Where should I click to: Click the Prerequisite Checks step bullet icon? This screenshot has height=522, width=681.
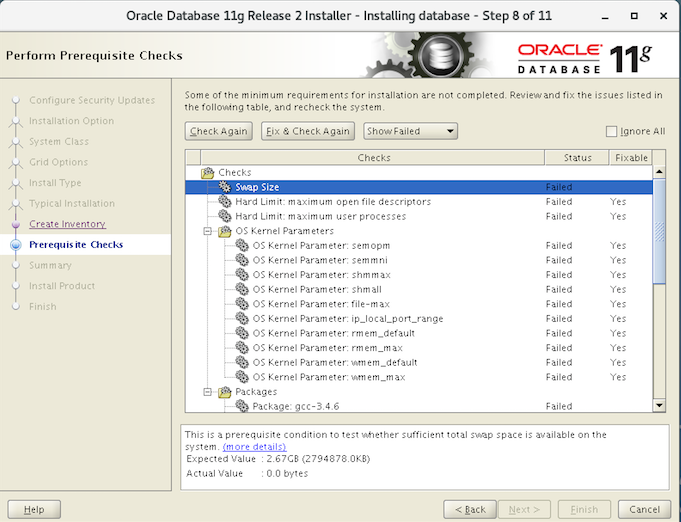(x=16, y=245)
